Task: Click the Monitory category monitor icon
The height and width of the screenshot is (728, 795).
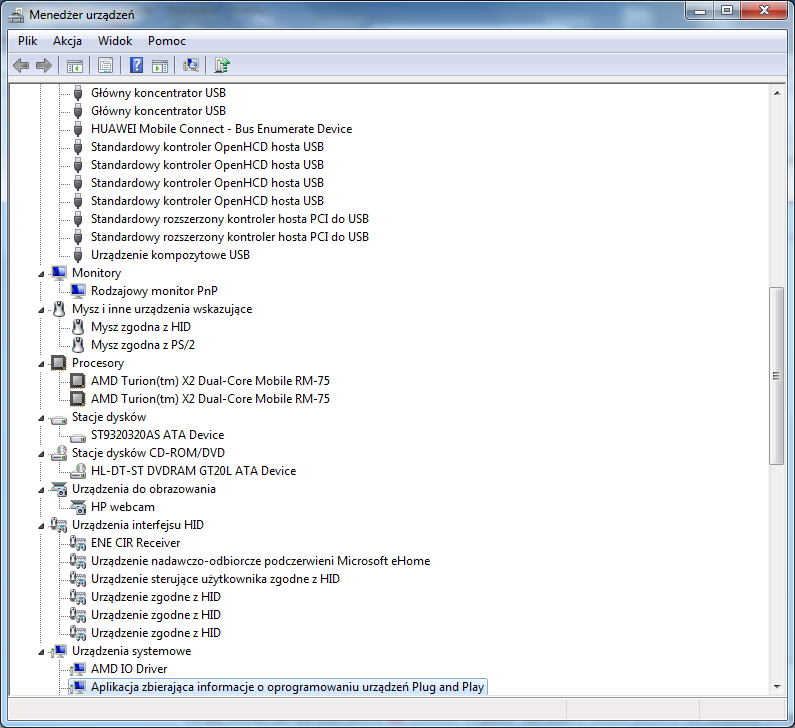Action: pos(59,273)
